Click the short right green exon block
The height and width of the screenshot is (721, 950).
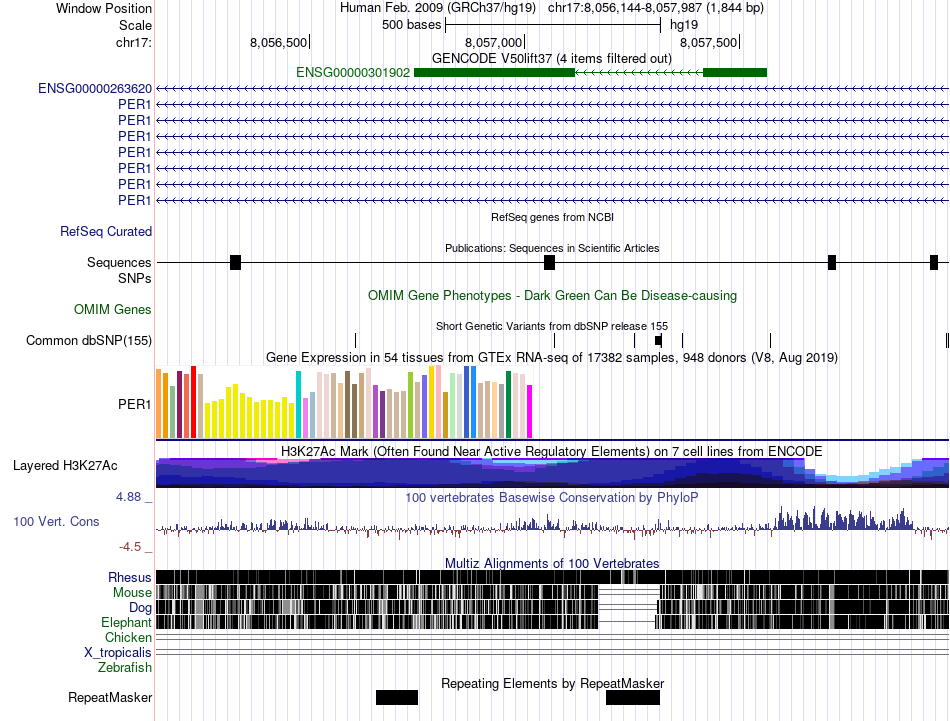[x=735, y=73]
